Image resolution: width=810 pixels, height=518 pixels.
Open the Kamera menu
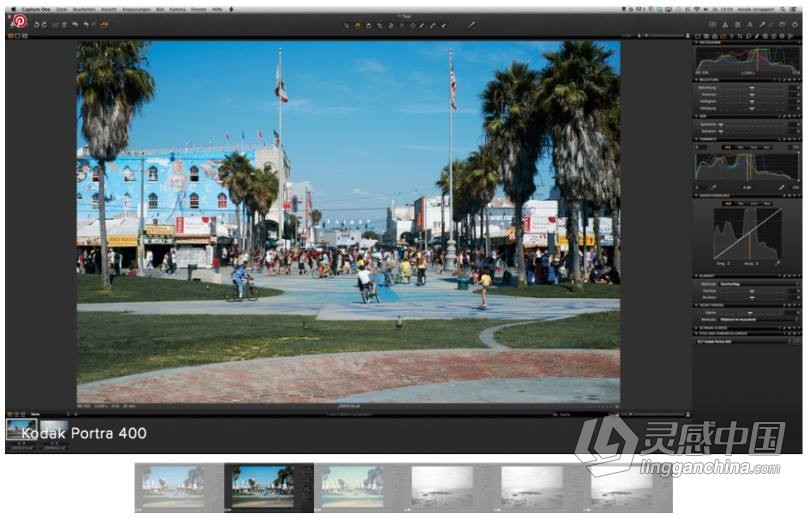(177, 9)
